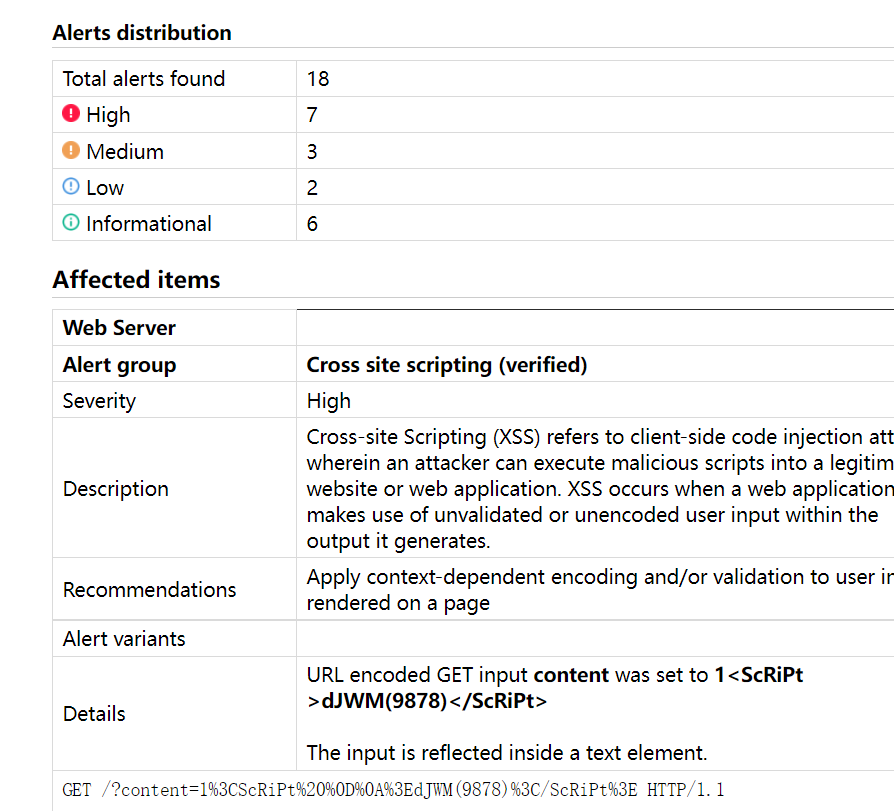Screen dimensions: 894x811
Task: Click Cross site scripting (verified) alert group
Action: point(446,364)
